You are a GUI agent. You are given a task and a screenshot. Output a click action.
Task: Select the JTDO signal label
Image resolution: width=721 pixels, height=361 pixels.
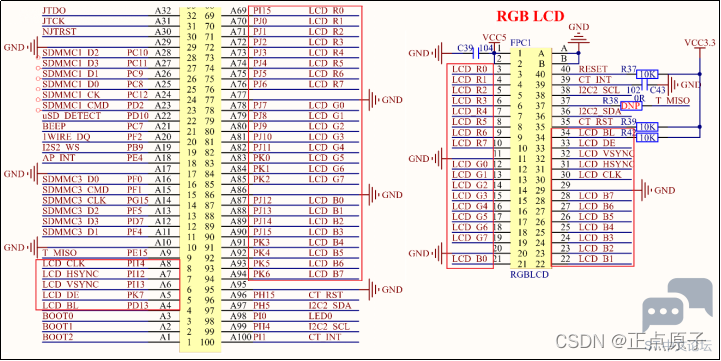click(53, 10)
